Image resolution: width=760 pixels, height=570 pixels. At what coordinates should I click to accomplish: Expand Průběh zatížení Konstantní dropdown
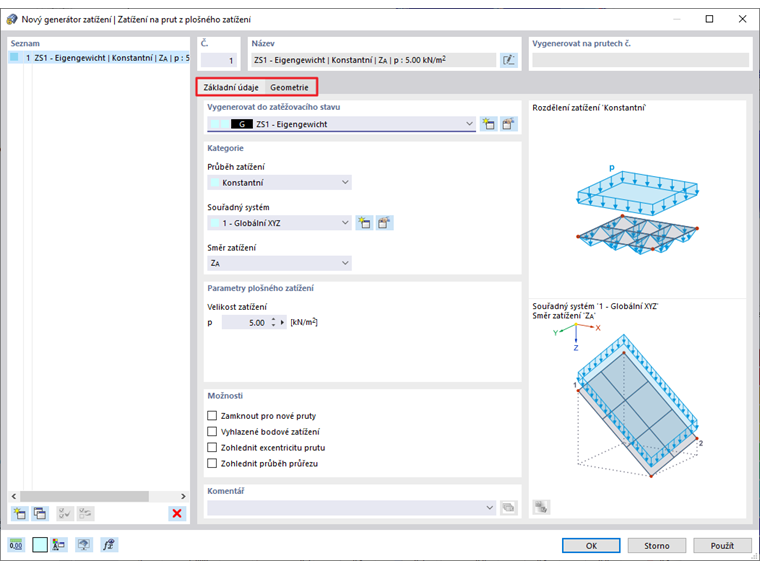coord(279,183)
